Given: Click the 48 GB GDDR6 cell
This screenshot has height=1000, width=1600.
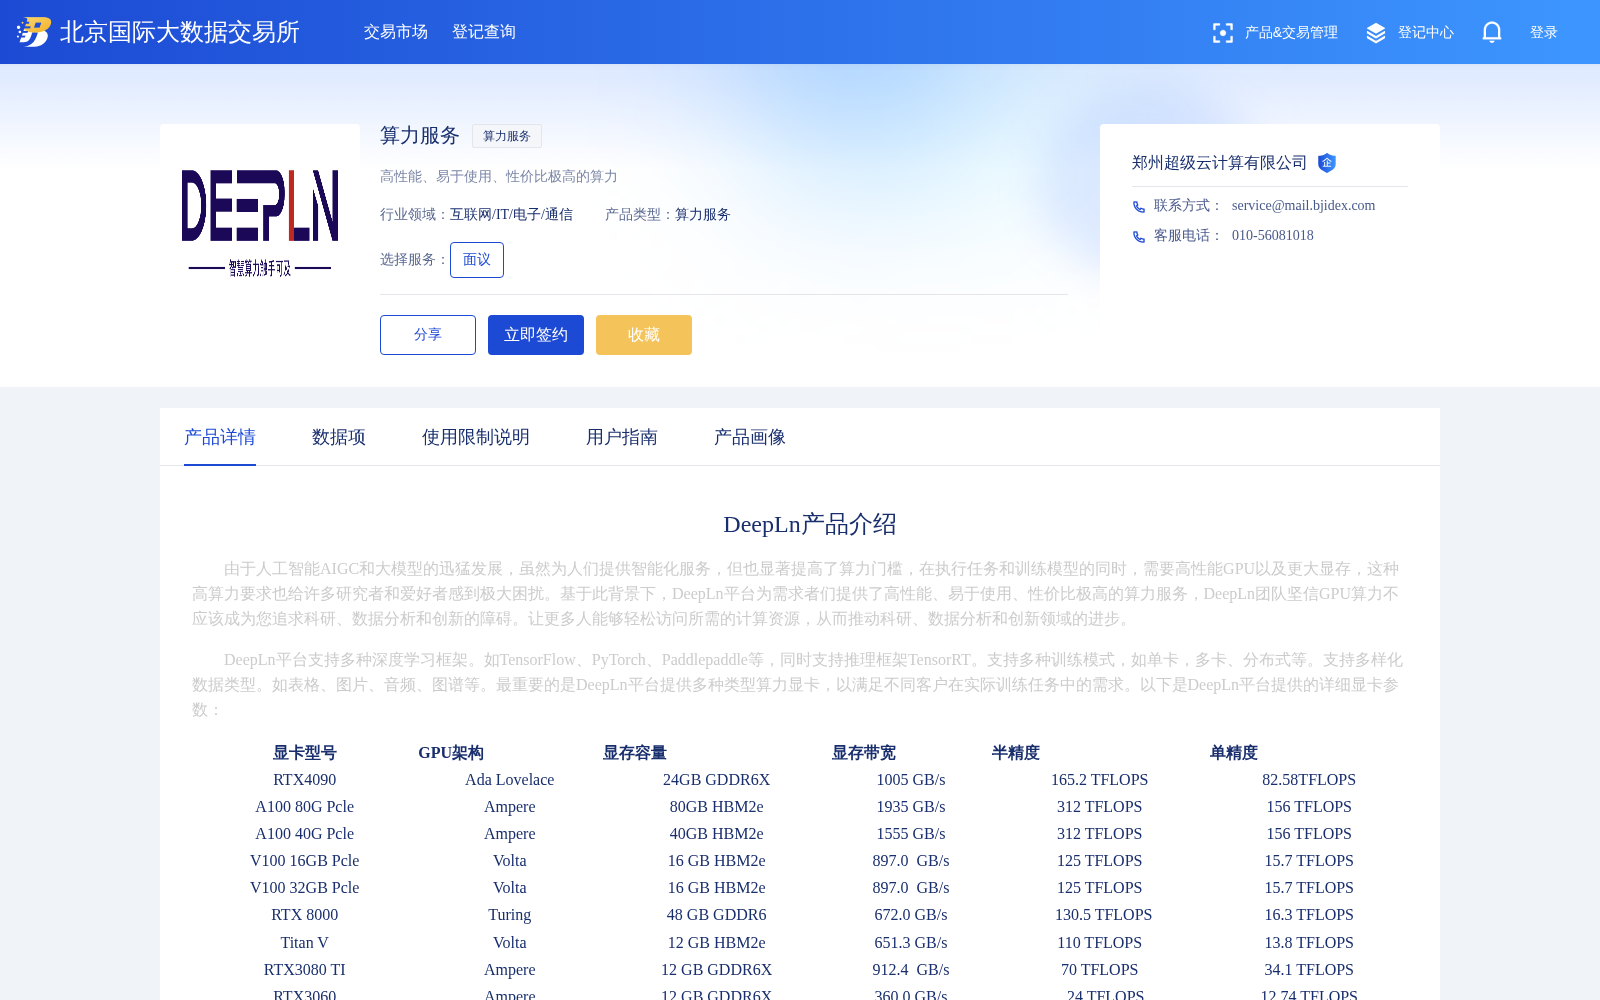Looking at the screenshot, I should point(717,915).
